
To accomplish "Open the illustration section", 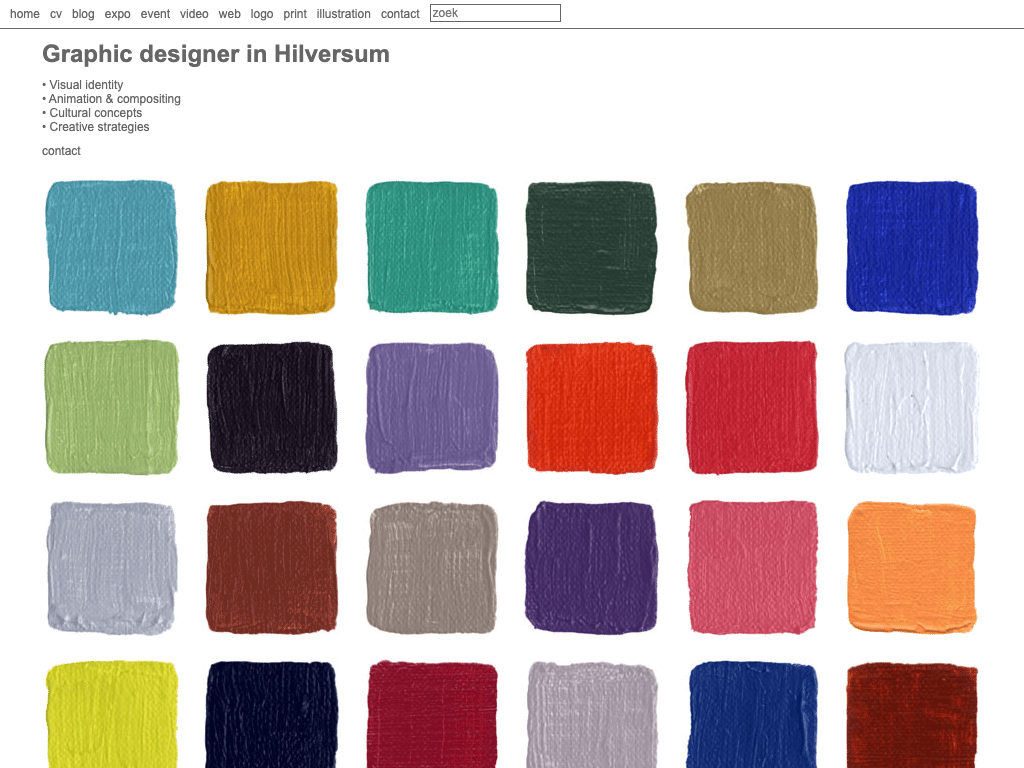I will [x=343, y=14].
